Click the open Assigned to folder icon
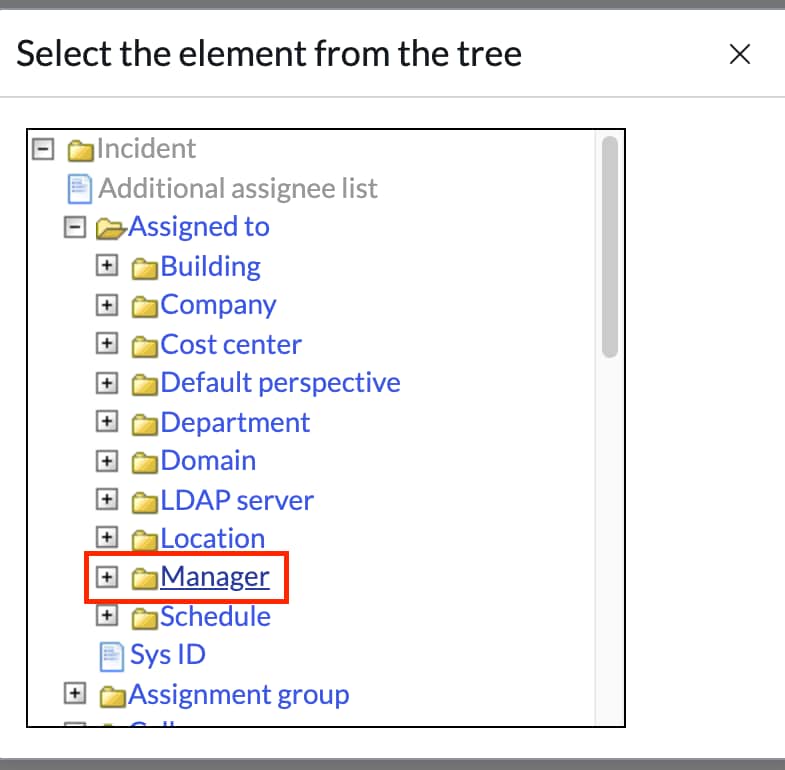 [110, 229]
